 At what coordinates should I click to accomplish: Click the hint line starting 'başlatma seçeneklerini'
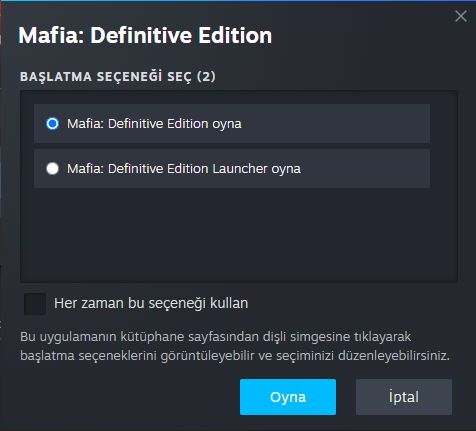[235, 356]
